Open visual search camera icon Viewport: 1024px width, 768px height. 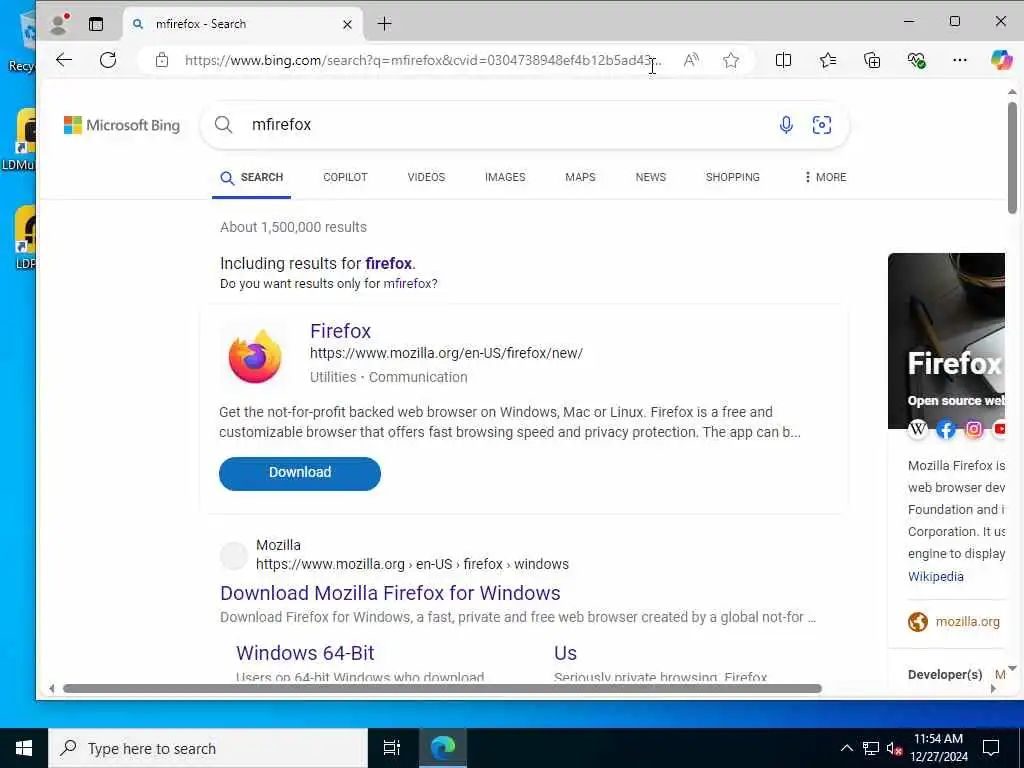[822, 124]
